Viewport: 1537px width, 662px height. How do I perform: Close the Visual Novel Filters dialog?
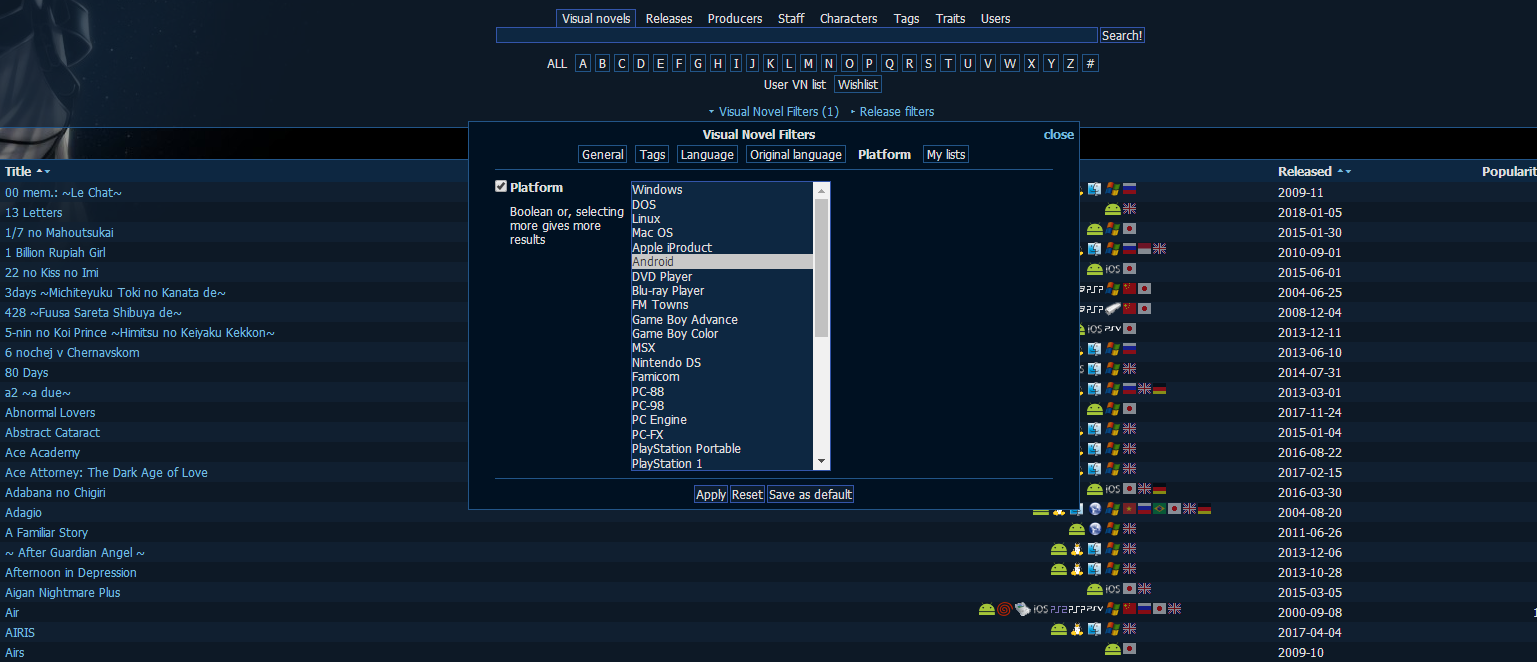1059,134
